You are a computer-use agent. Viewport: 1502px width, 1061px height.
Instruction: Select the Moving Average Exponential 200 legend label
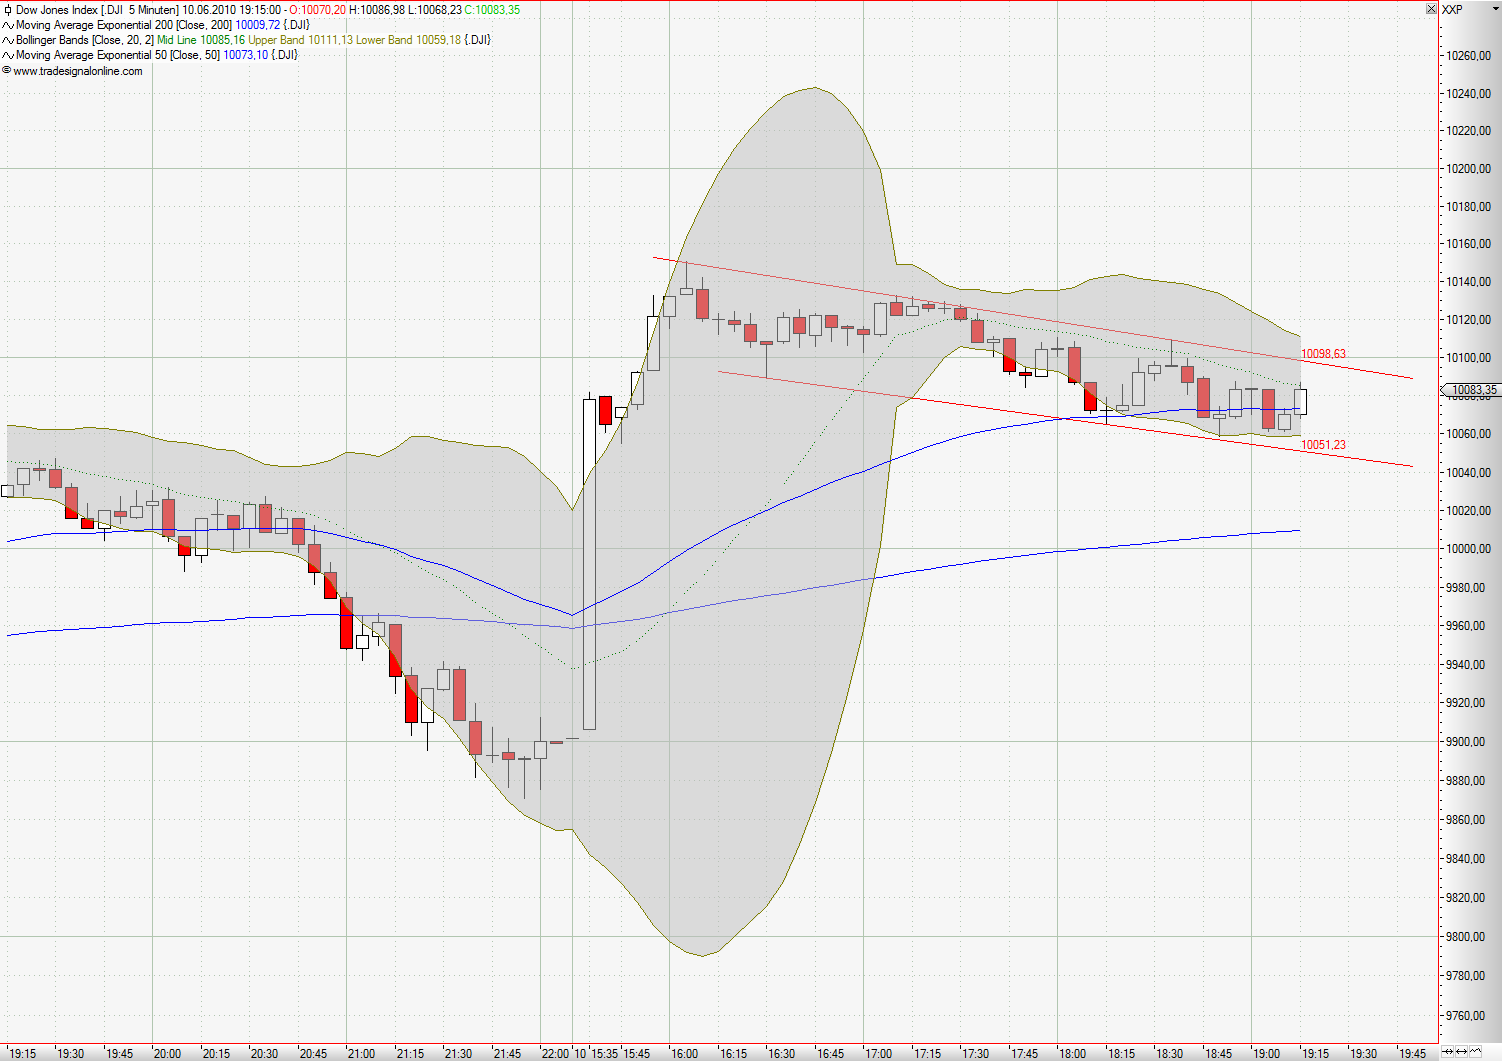124,25
